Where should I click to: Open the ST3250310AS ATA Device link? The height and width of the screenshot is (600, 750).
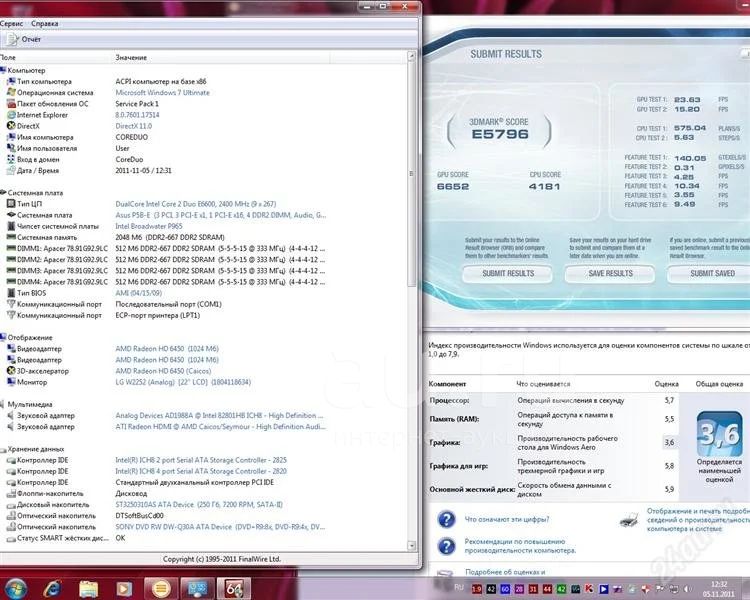(199, 505)
